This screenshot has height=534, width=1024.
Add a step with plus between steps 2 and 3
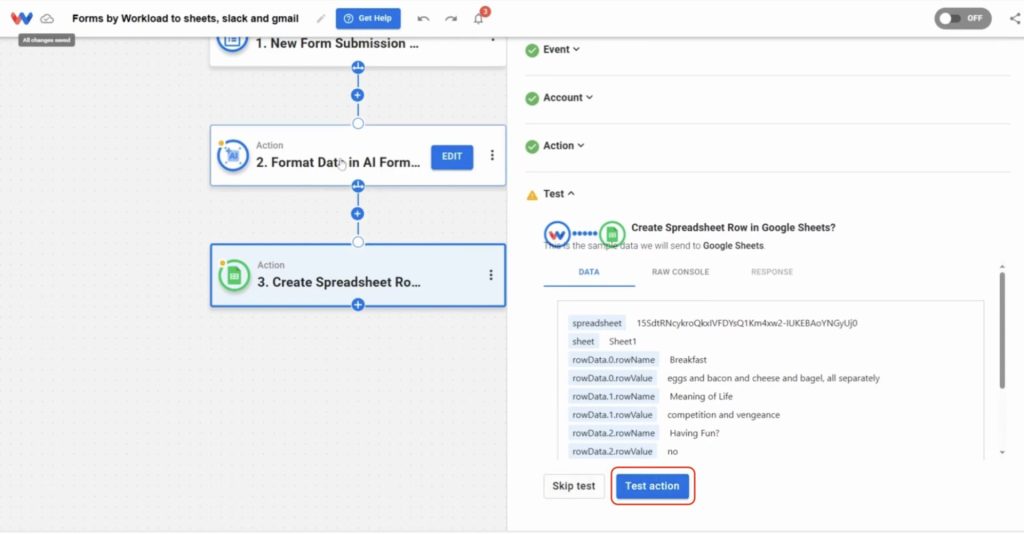[x=357, y=213]
